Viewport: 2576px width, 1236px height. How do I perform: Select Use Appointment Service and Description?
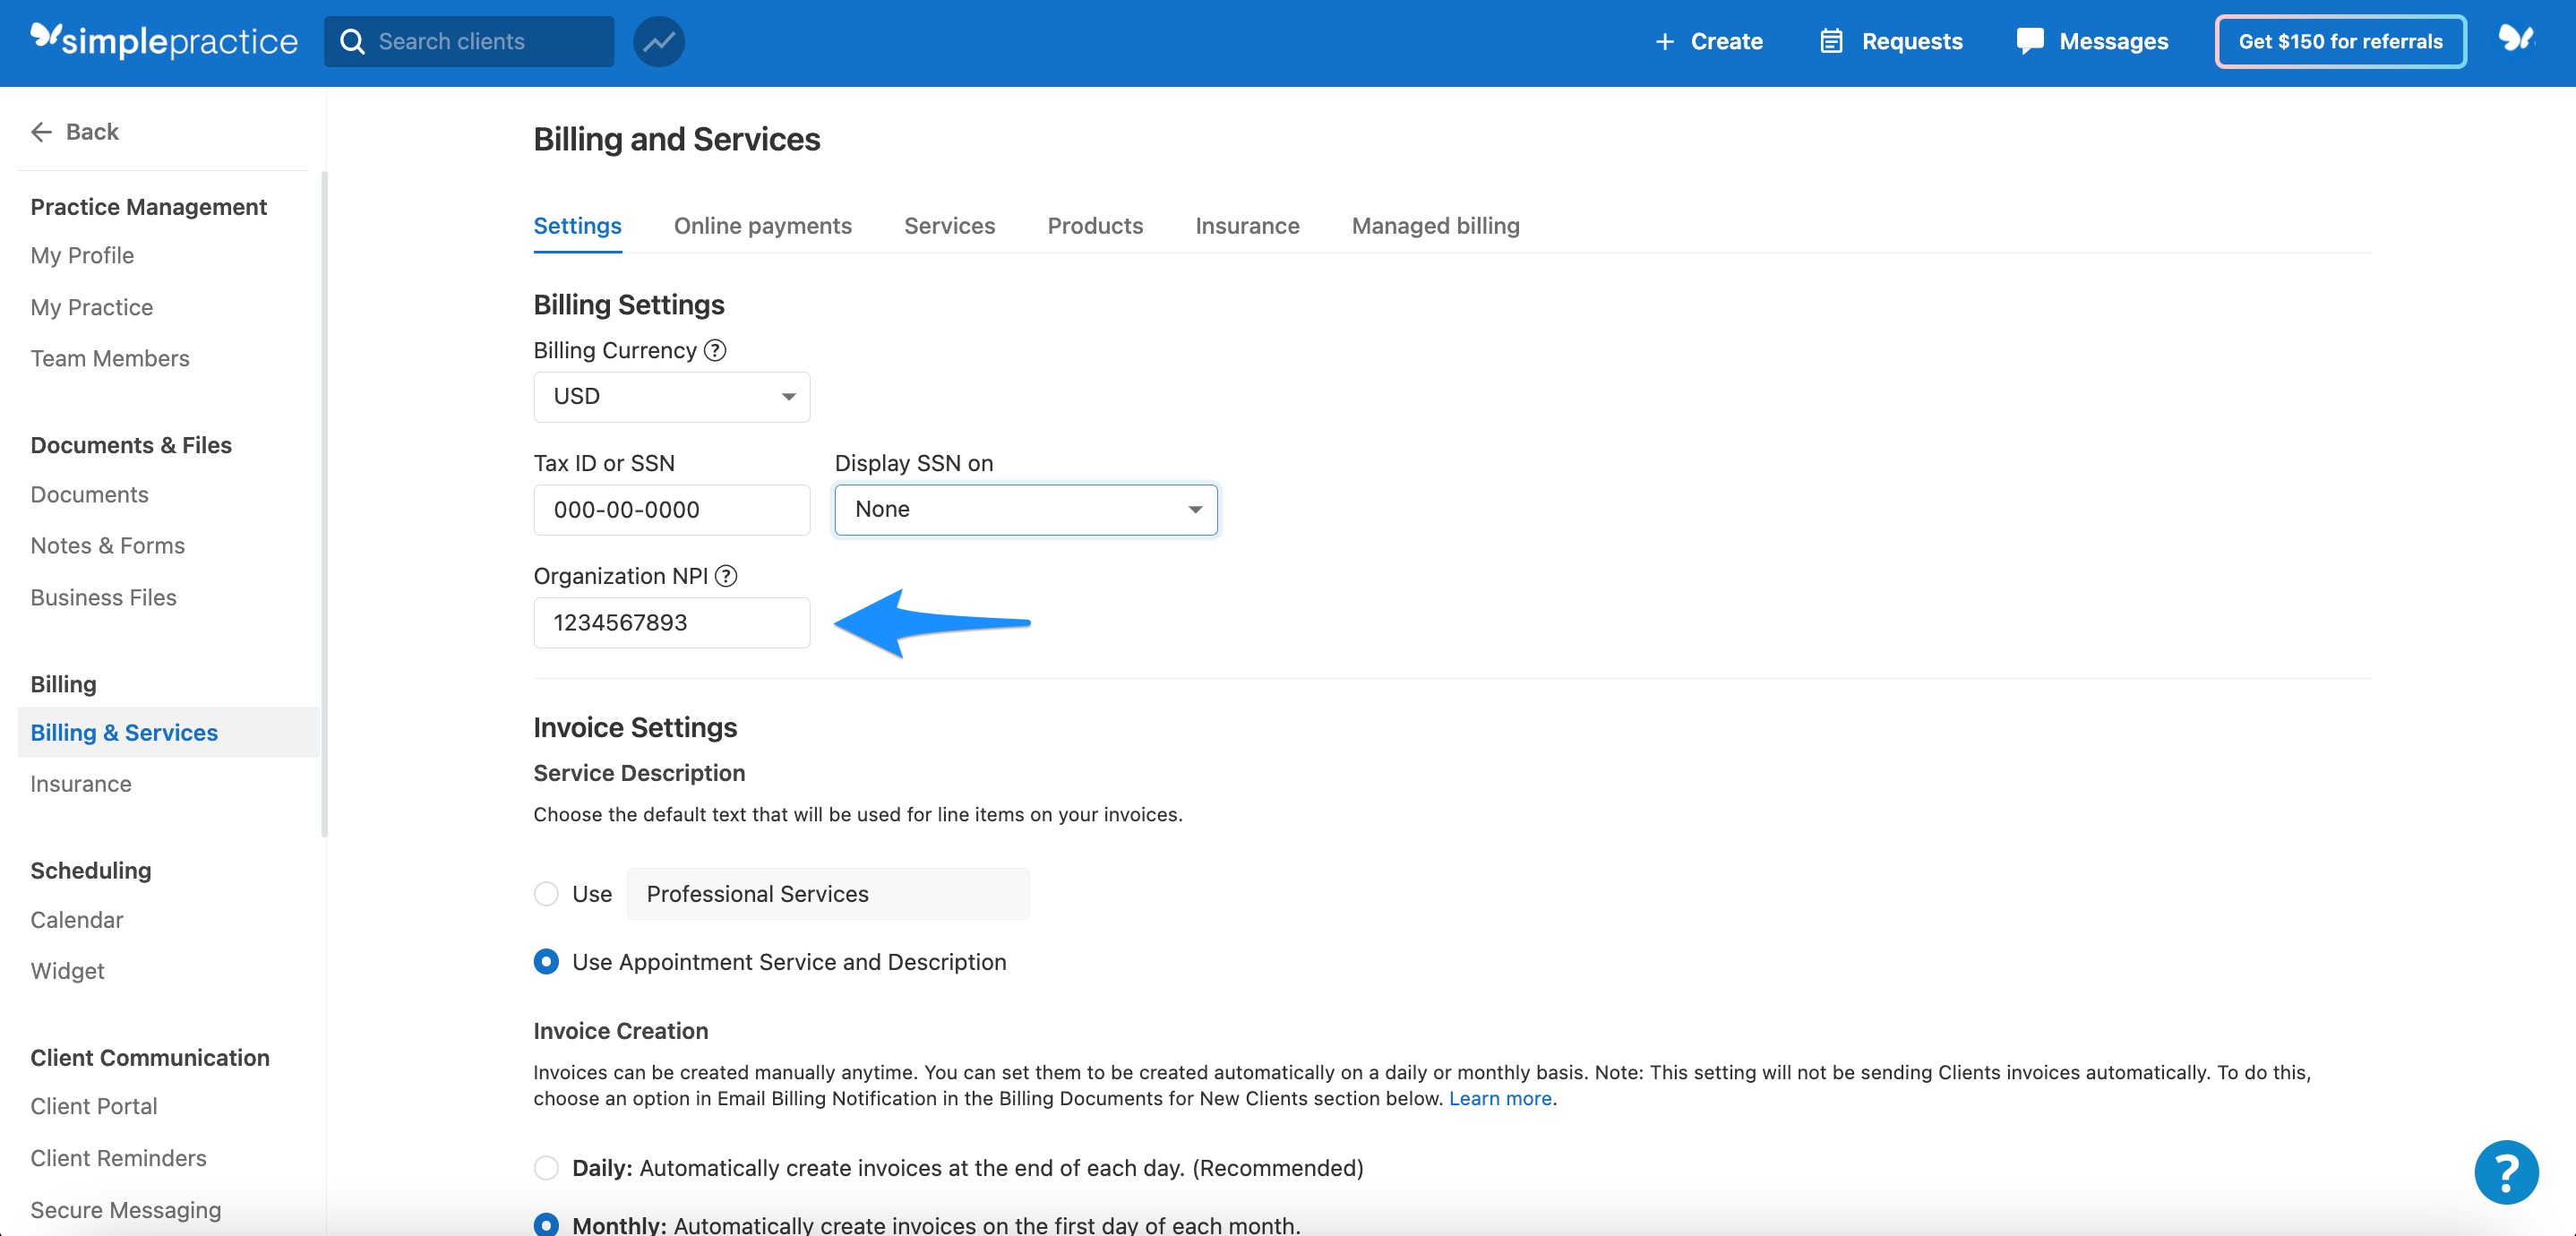pos(545,961)
